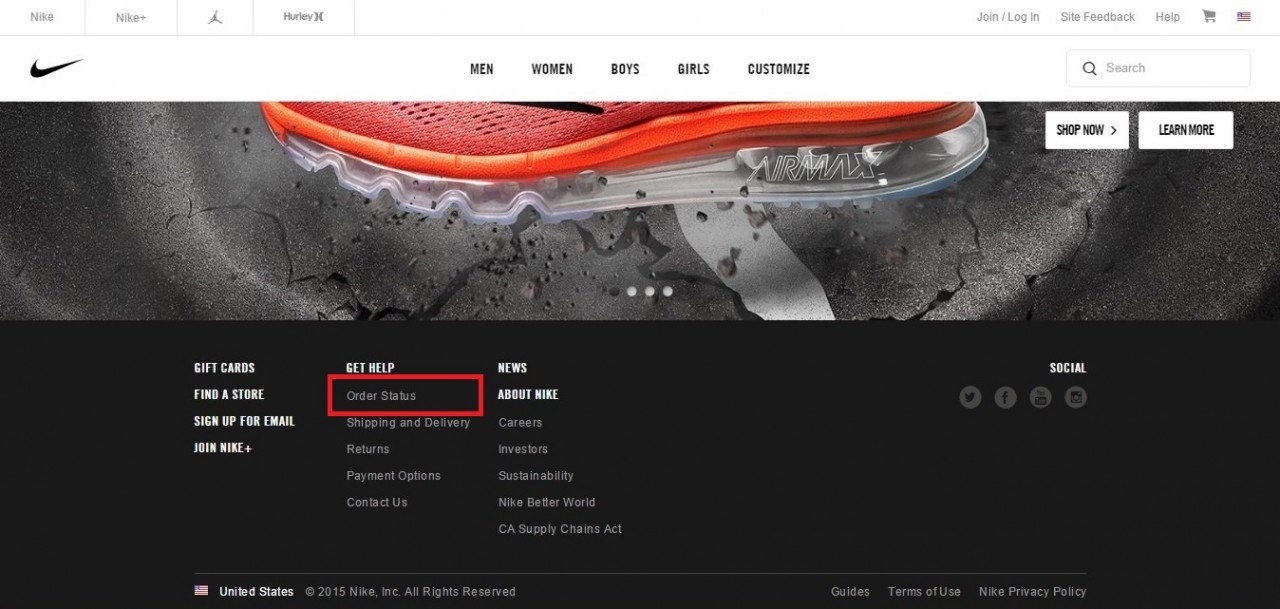Open Nike Twitter social icon
Image resolution: width=1280 pixels, height=609 pixels.
pyautogui.click(x=970, y=397)
